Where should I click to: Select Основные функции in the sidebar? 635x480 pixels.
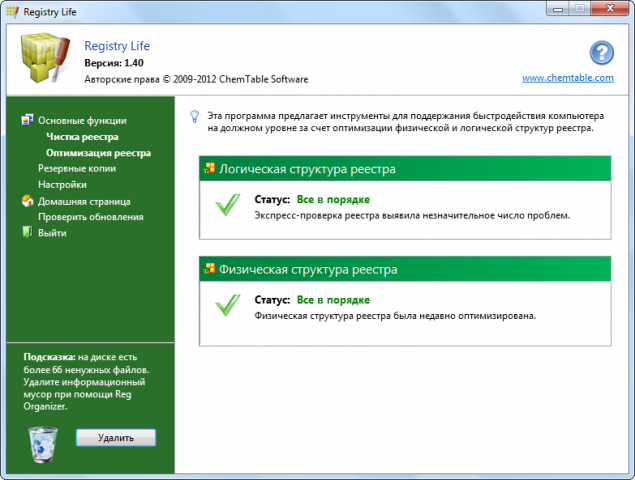[82, 120]
